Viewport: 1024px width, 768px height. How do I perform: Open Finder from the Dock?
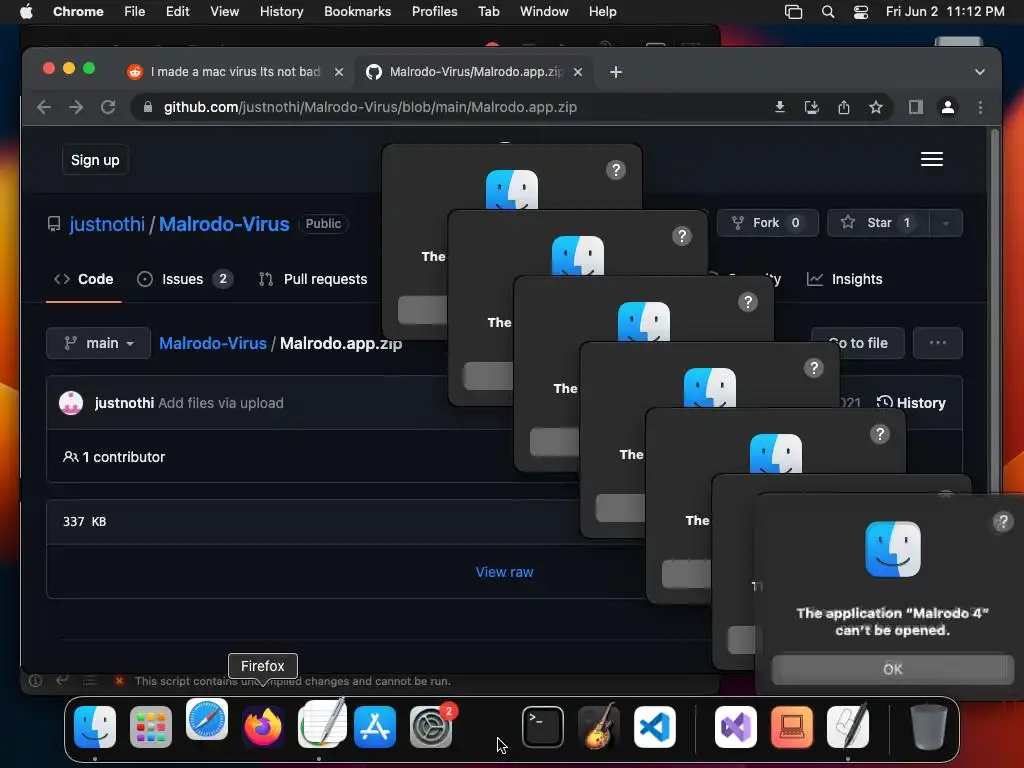(95, 726)
